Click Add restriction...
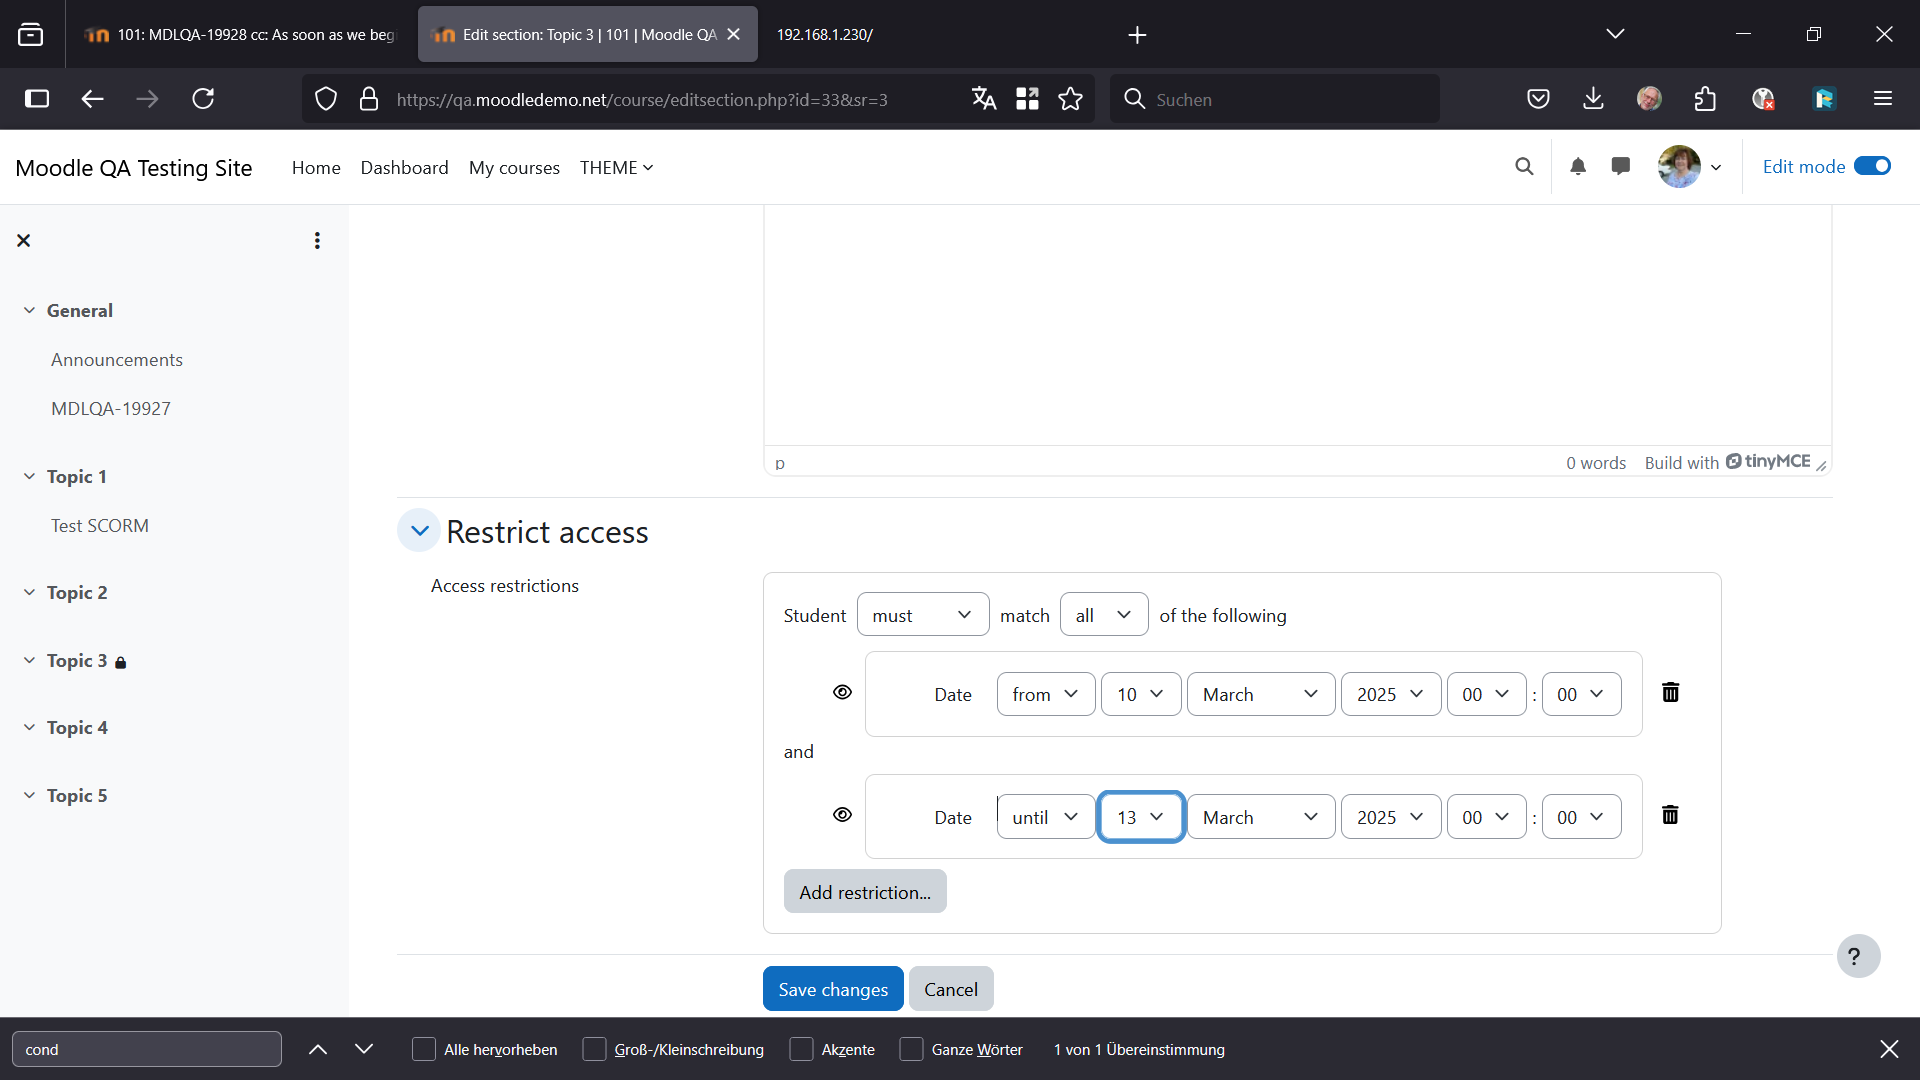Viewport: 1920px width, 1080px height. pyautogui.click(x=865, y=892)
